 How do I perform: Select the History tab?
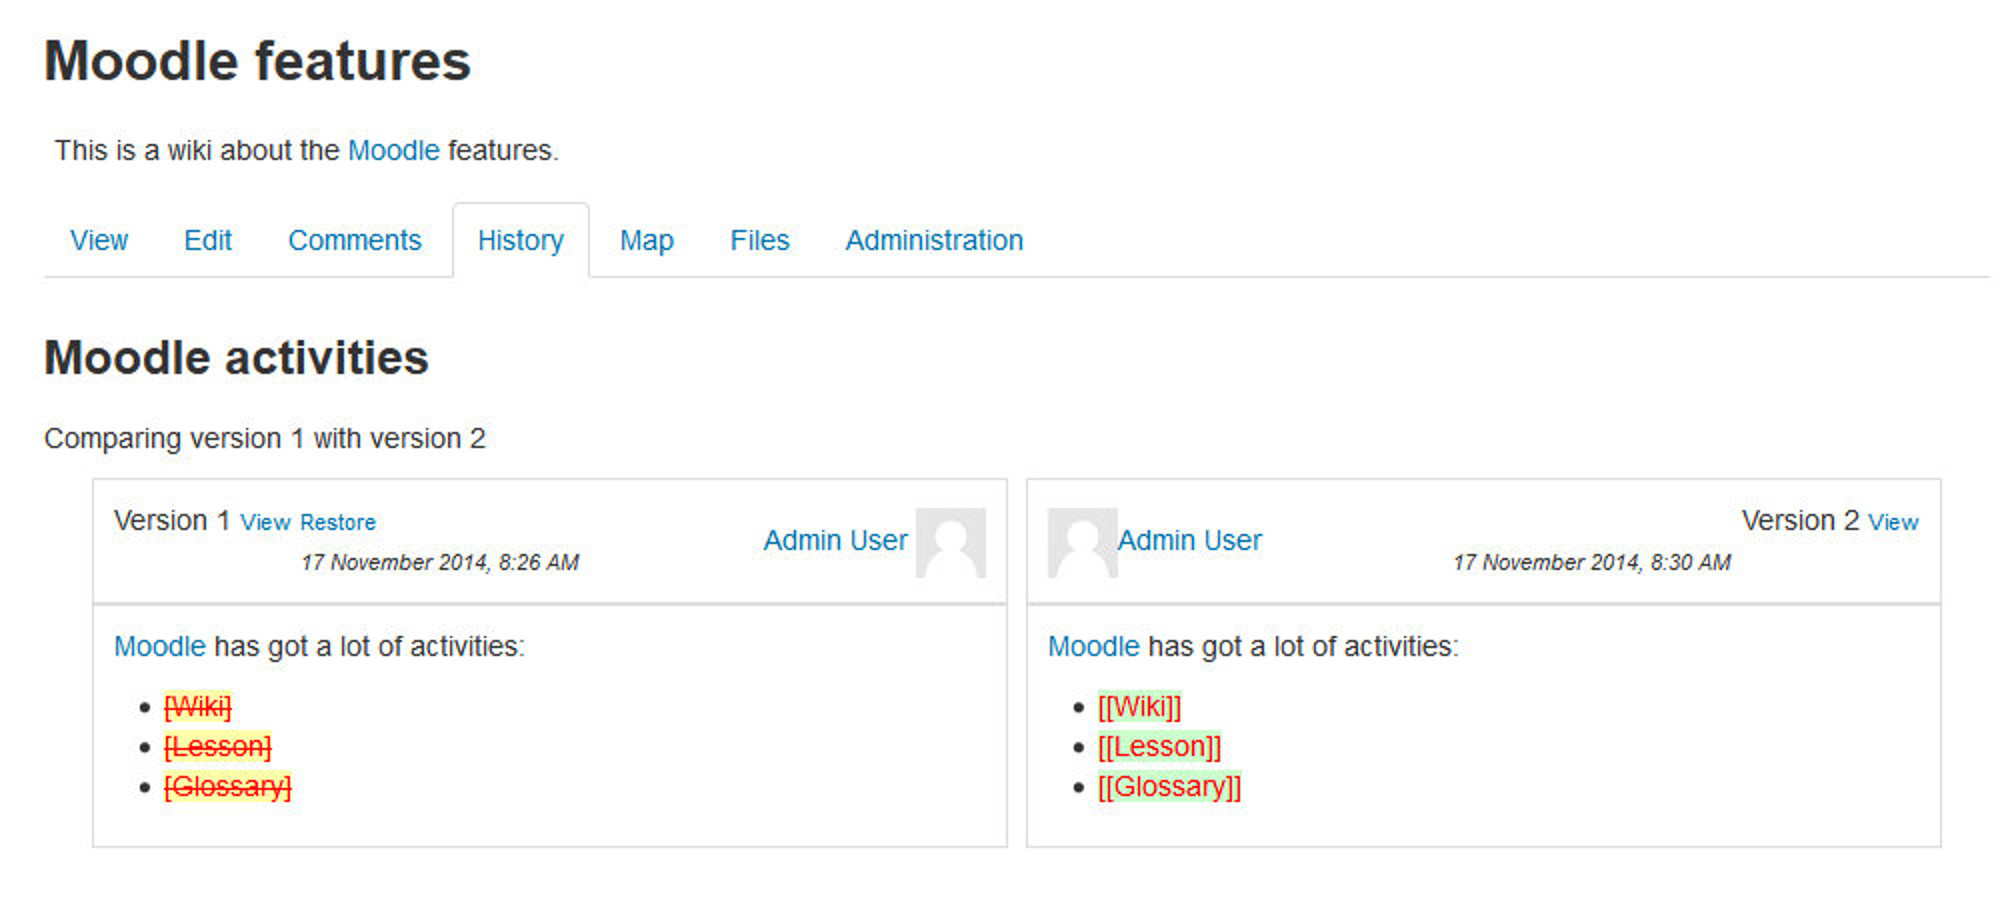coord(520,241)
